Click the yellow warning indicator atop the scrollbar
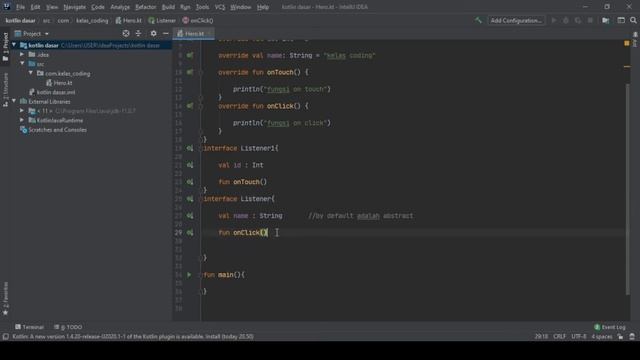The image size is (640, 360). [x=627, y=43]
